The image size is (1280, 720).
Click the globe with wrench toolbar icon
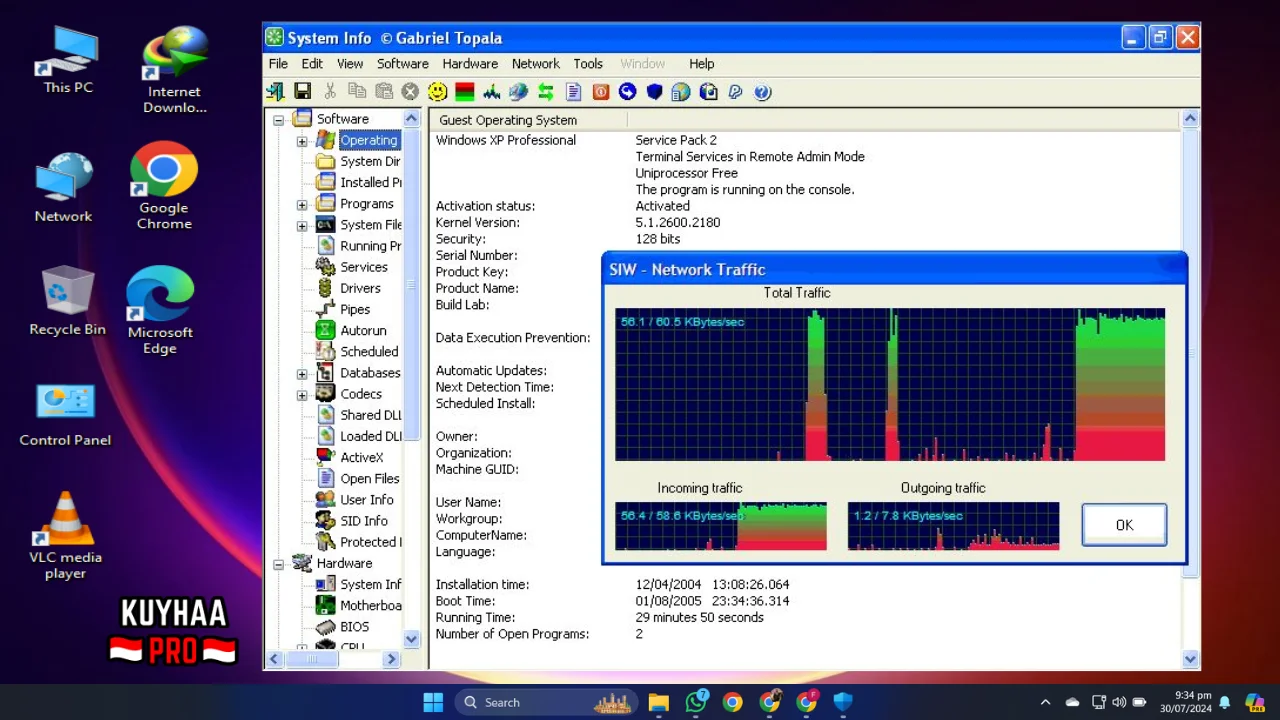click(518, 92)
